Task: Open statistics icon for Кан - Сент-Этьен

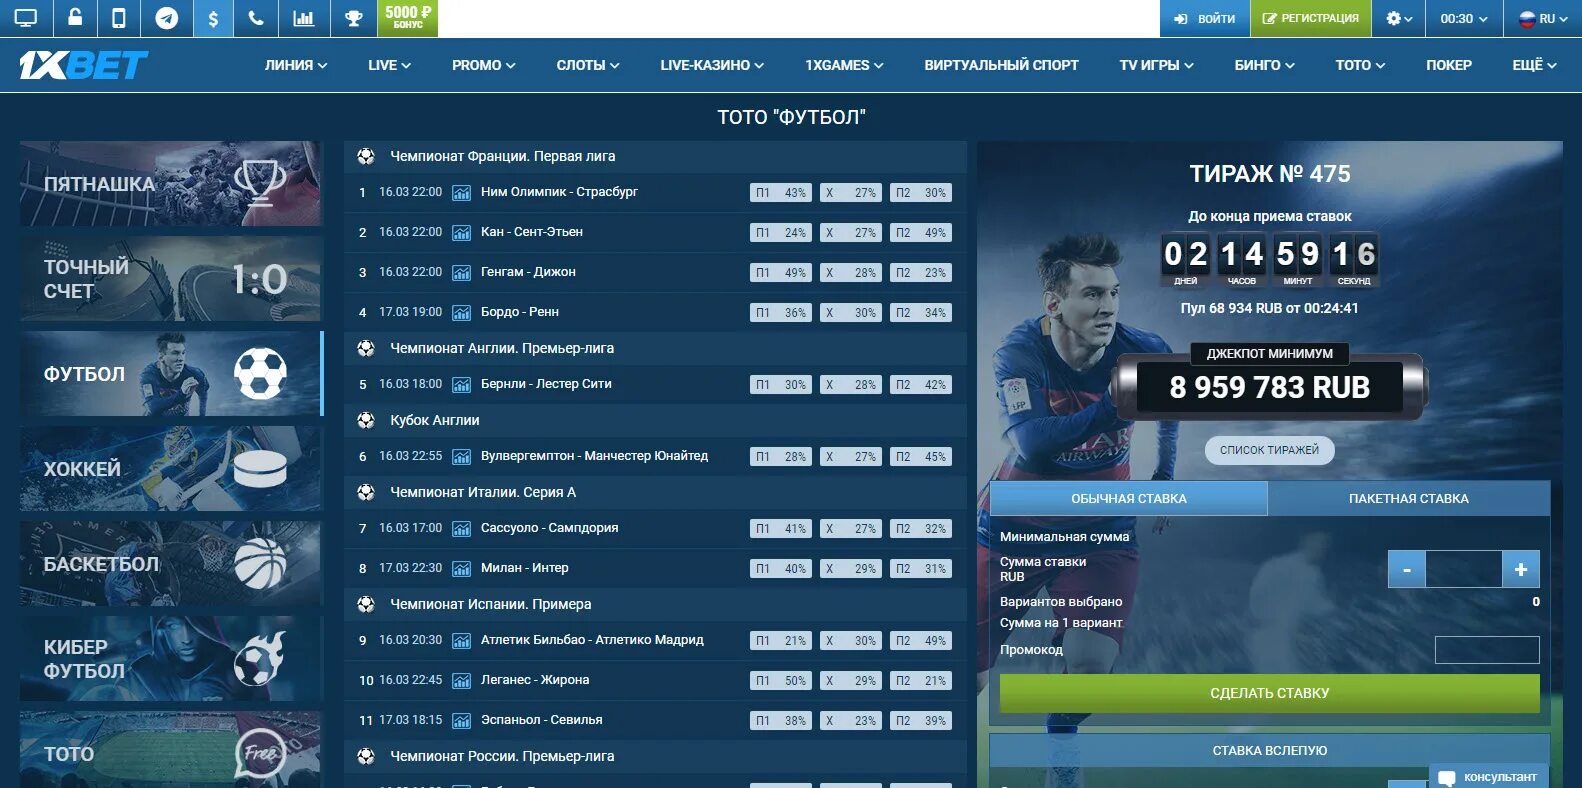Action: (x=461, y=233)
